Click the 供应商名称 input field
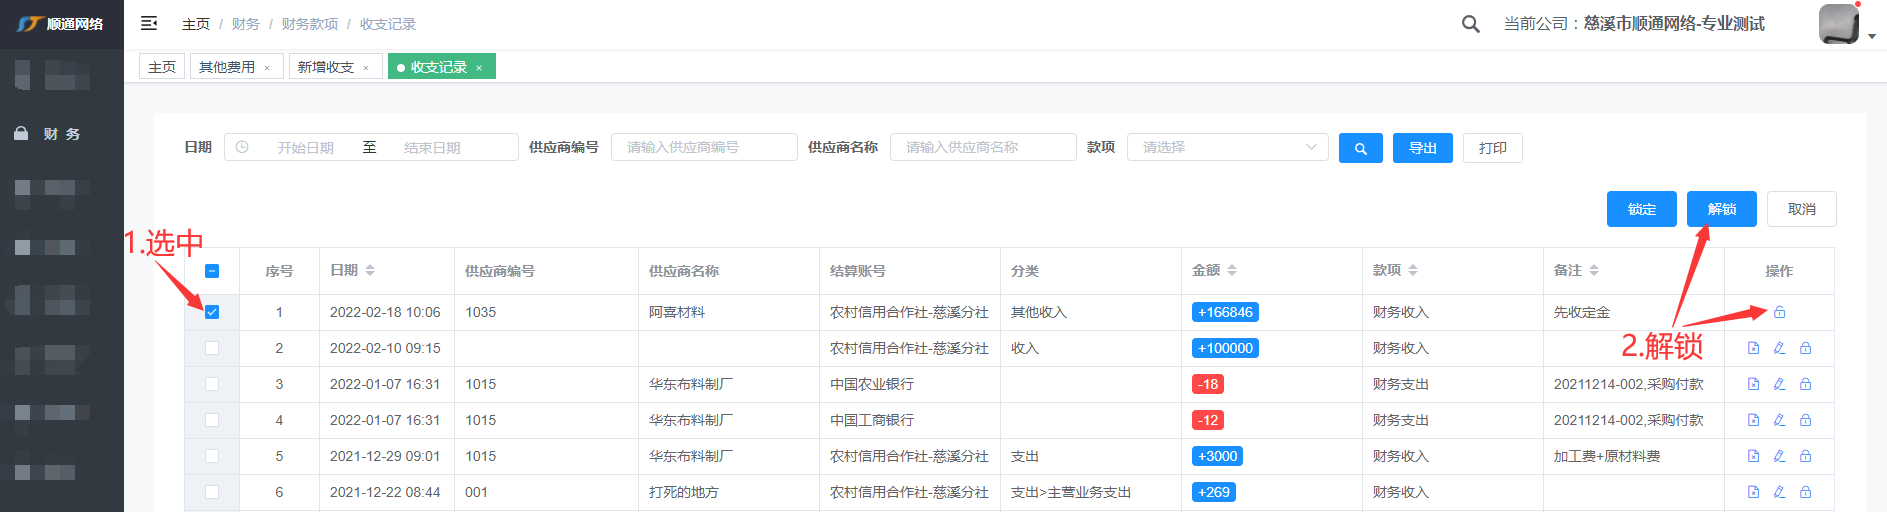This screenshot has width=1887, height=512. click(982, 147)
